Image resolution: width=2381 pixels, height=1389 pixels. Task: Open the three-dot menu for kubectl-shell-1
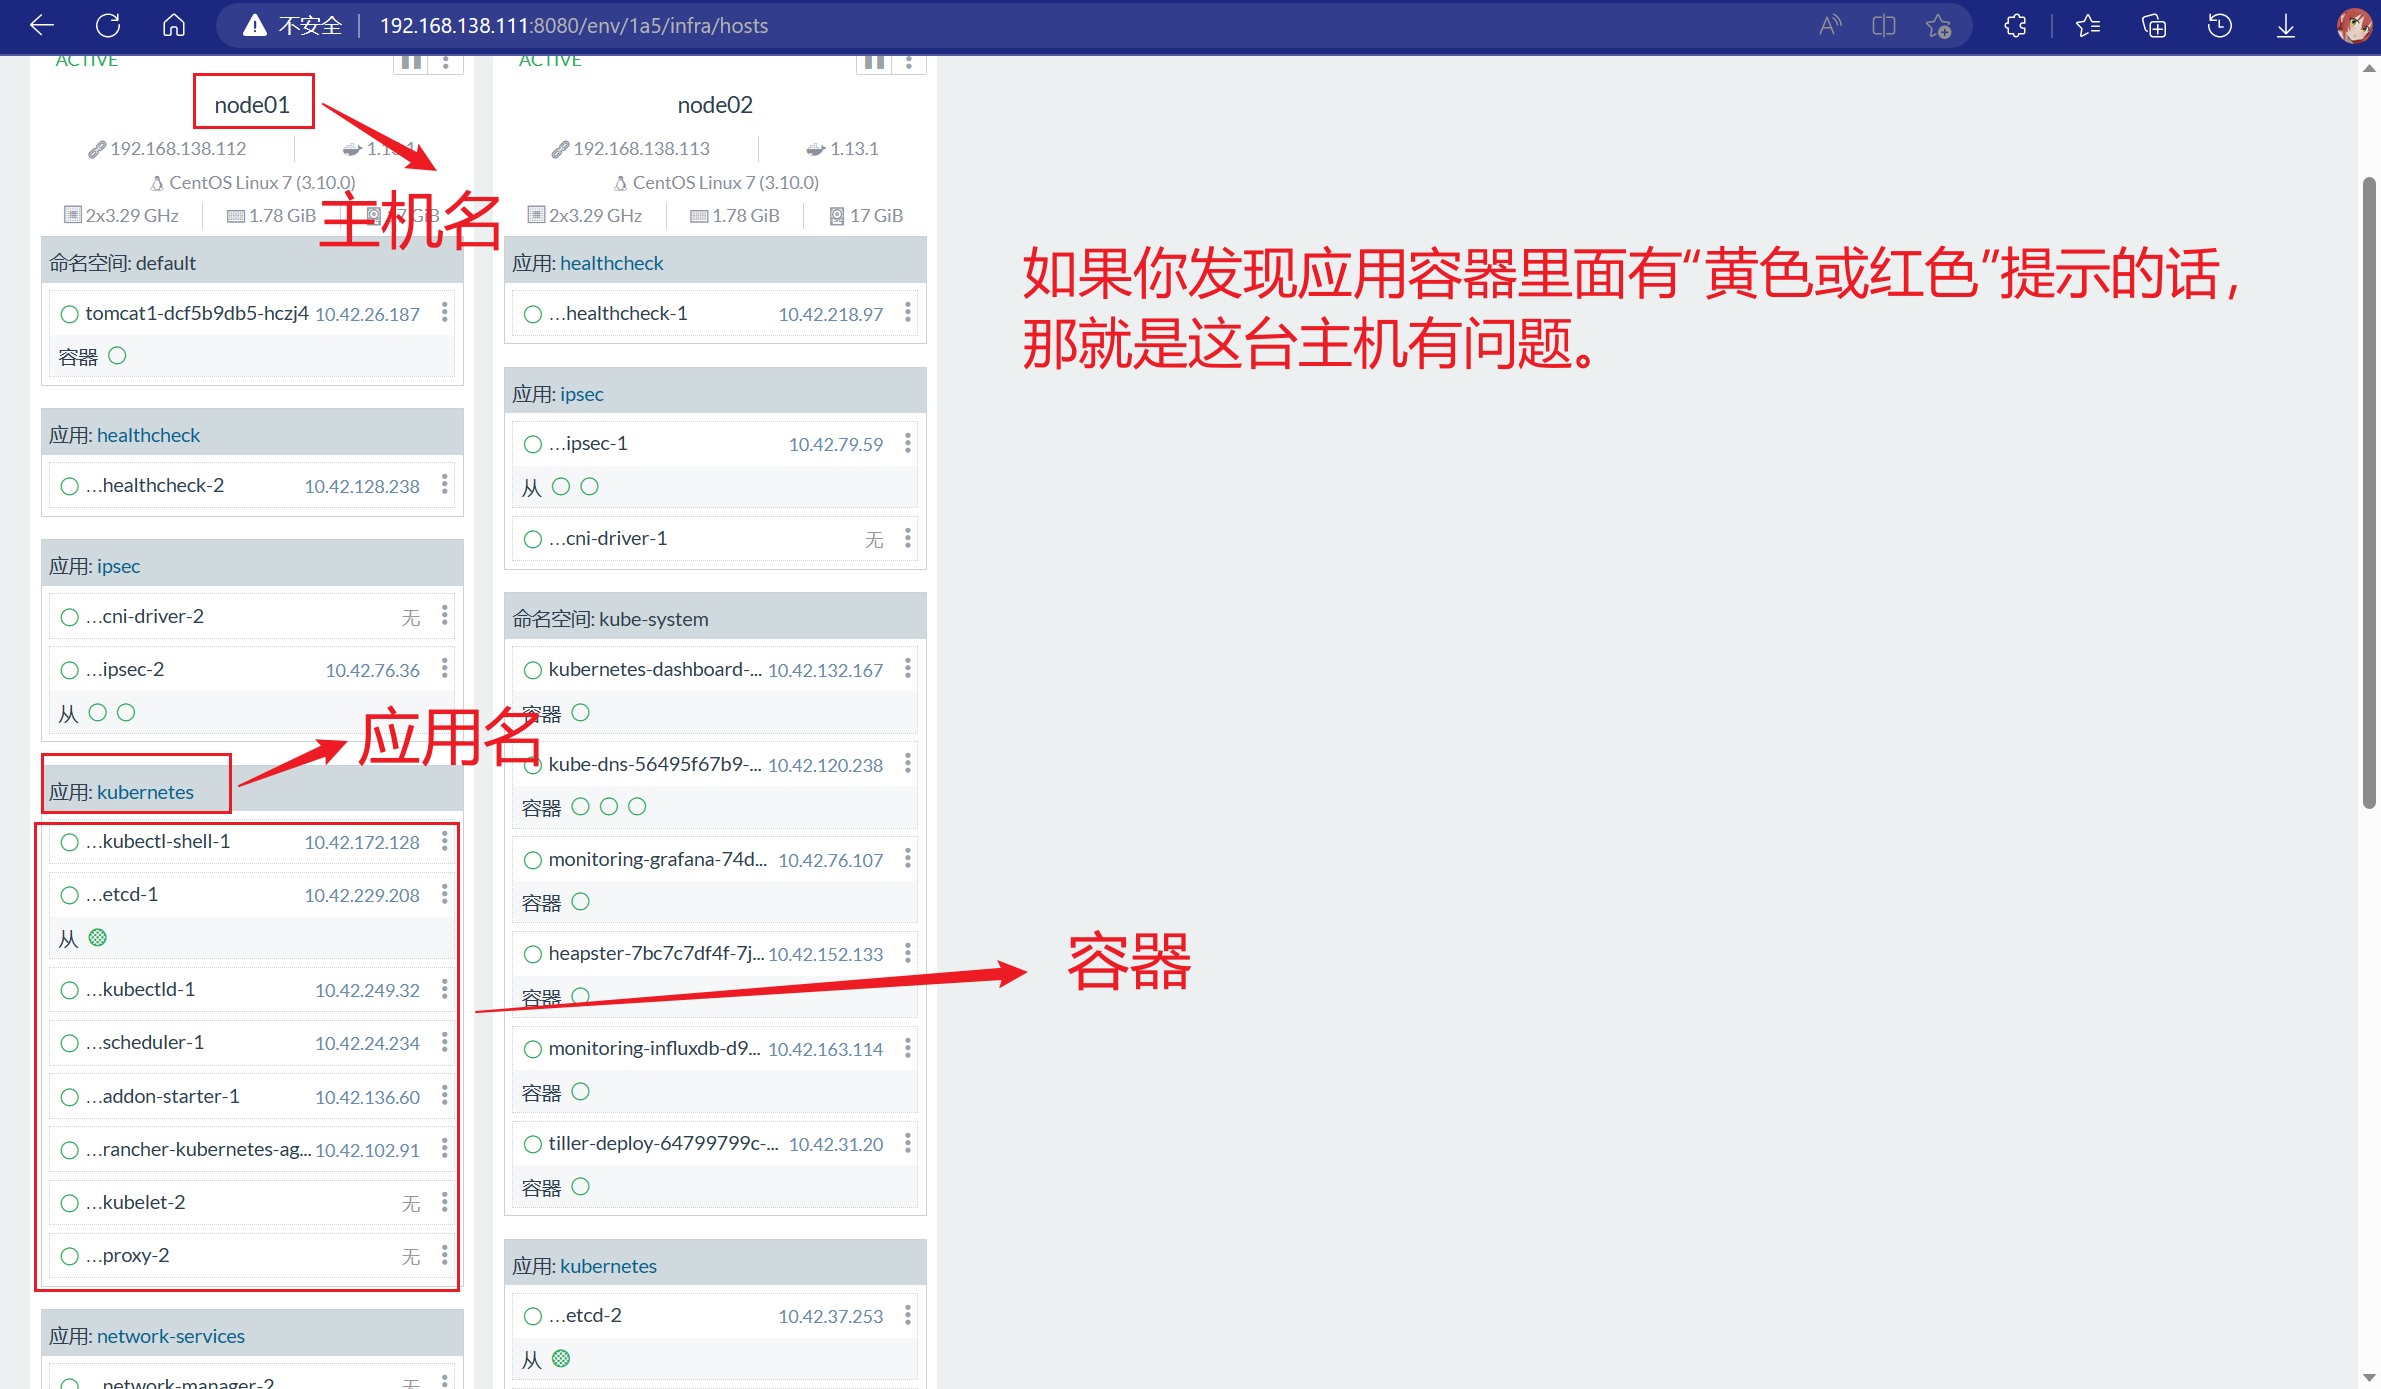coord(445,841)
